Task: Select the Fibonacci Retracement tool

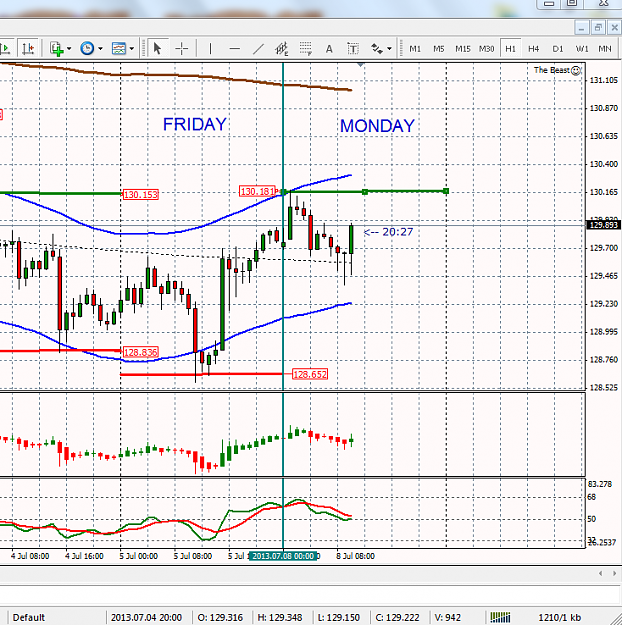Action: (306, 49)
